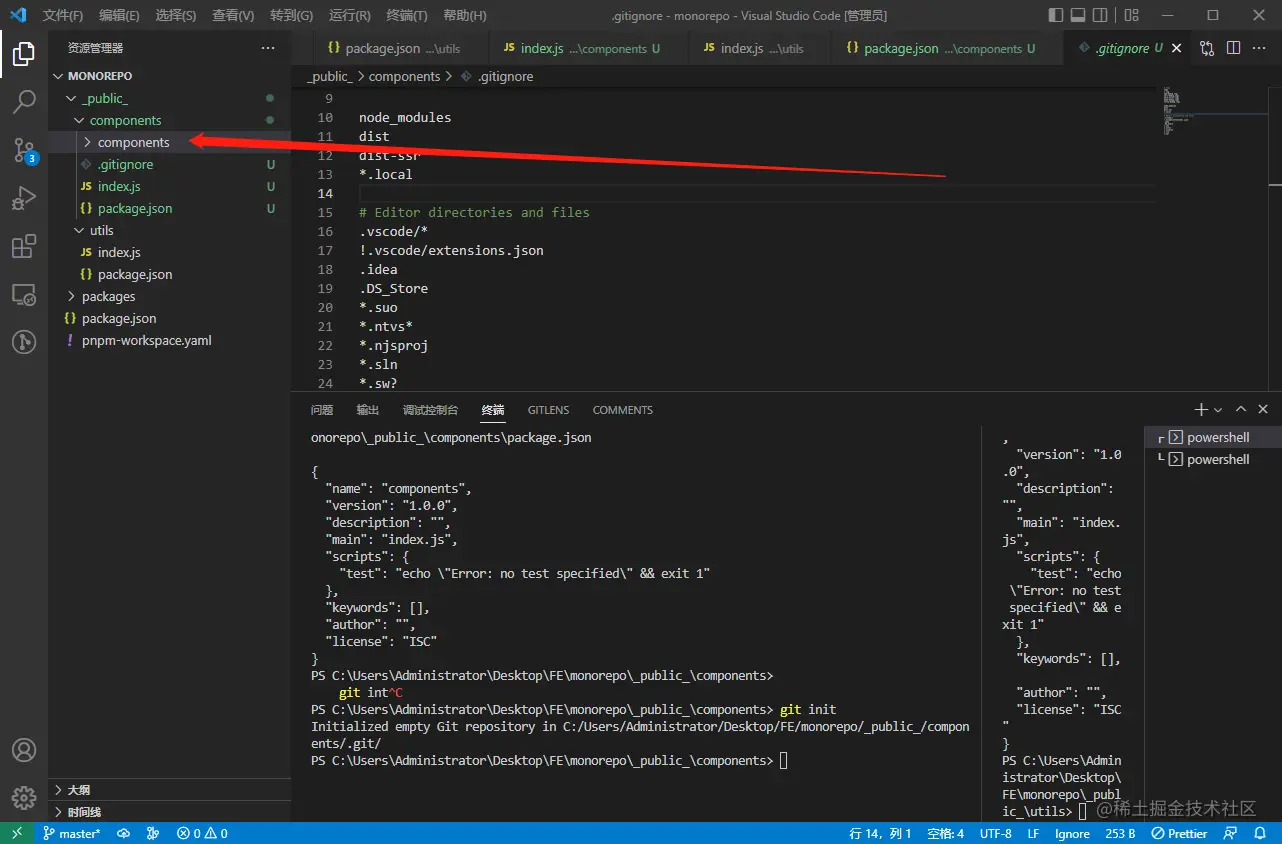This screenshot has width=1282, height=844.
Task: Click the Manage gear icon
Action: [x=24, y=797]
